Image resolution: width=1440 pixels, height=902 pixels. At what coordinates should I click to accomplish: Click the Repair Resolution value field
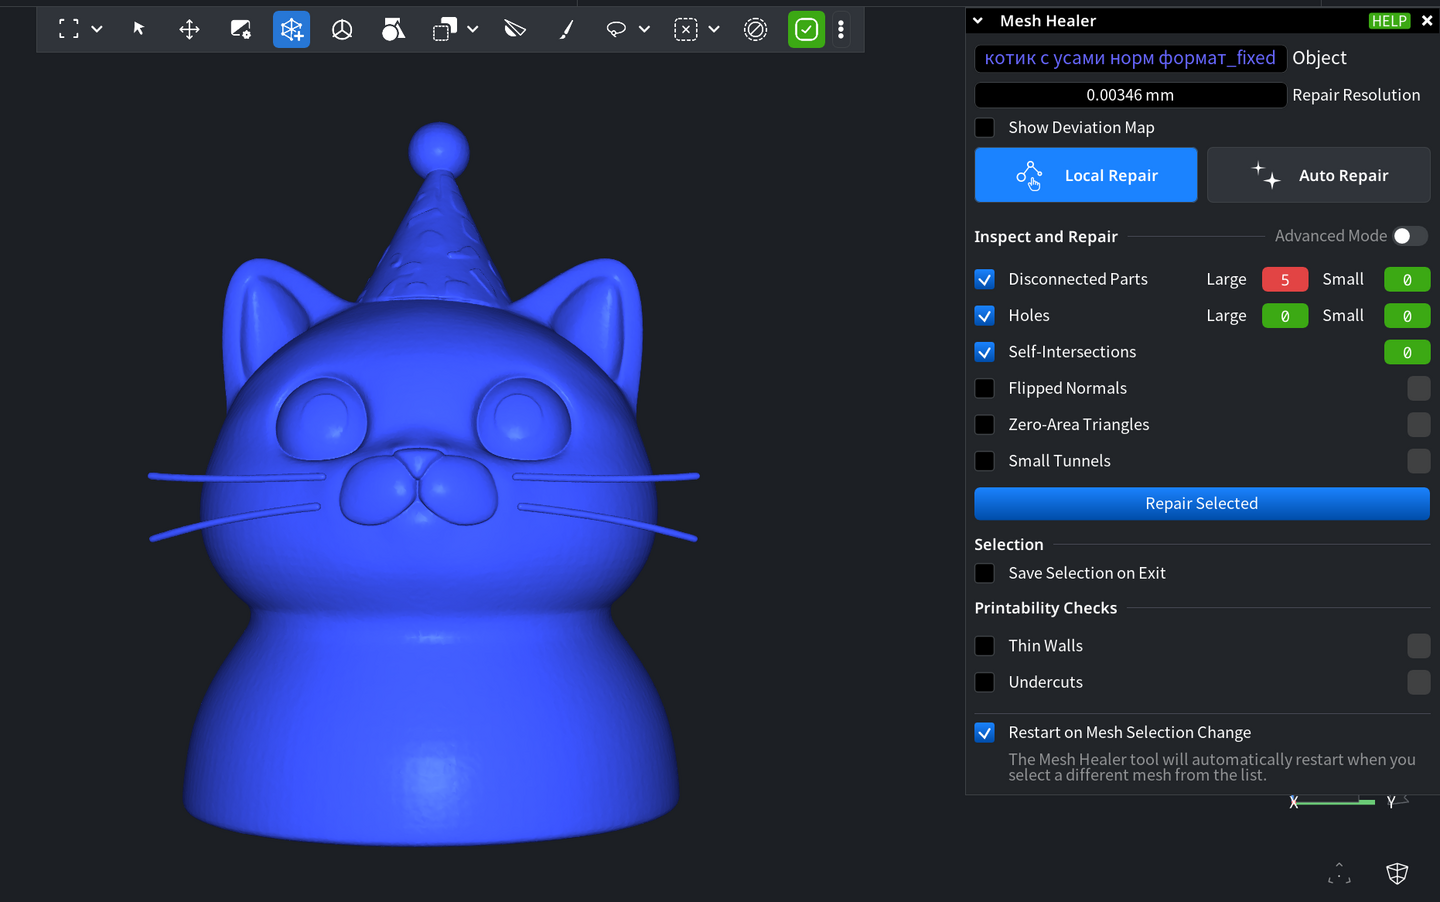[x=1130, y=95]
